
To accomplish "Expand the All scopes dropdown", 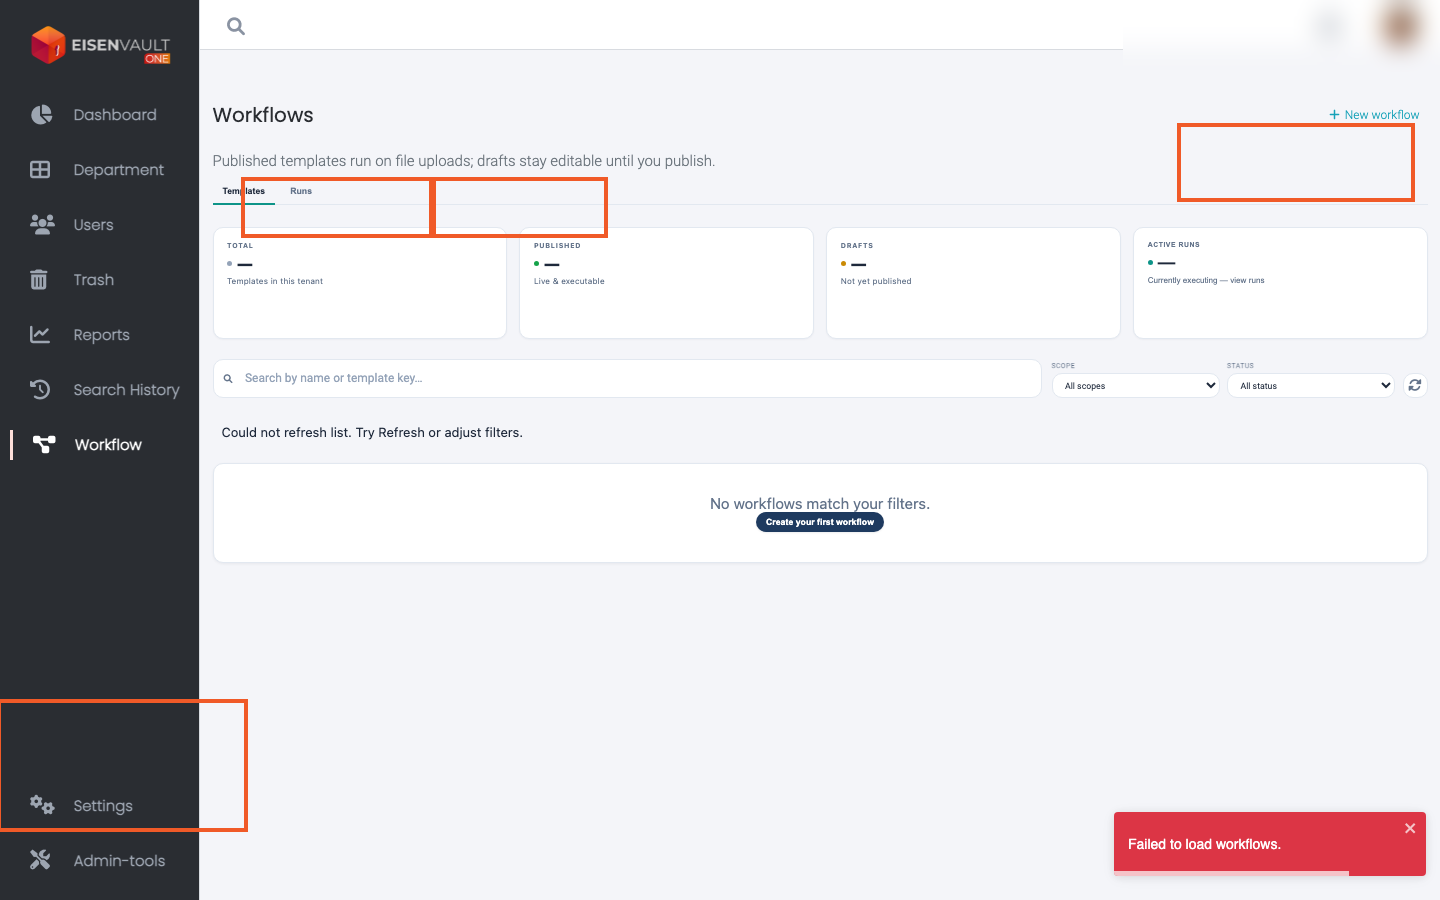I will click(x=1136, y=385).
